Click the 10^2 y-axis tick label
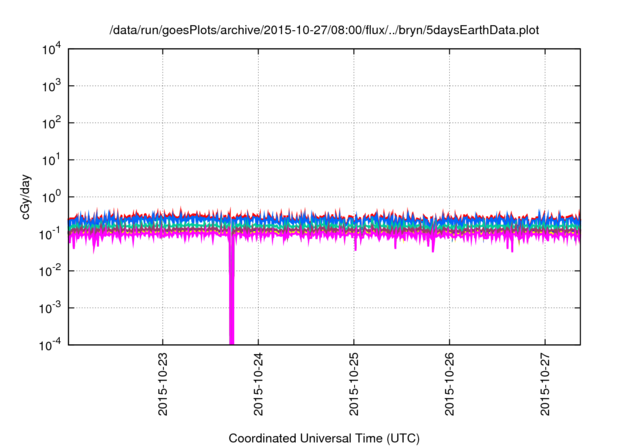The height and width of the screenshot is (448, 640). point(52,123)
